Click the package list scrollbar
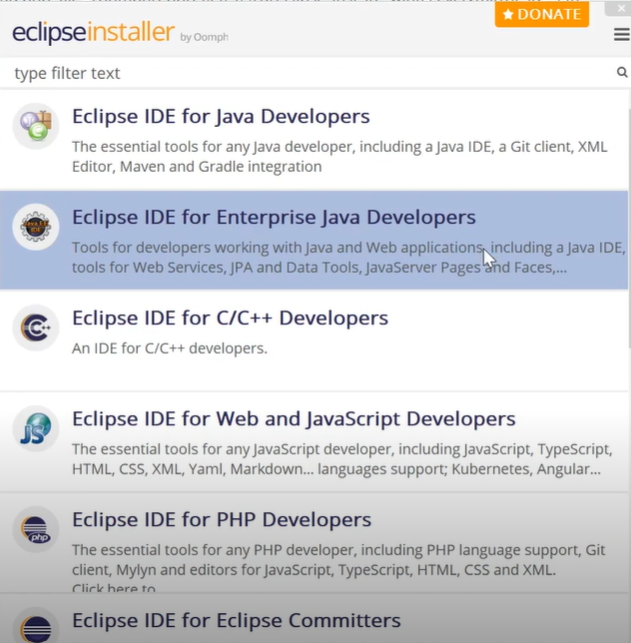The height and width of the screenshot is (643, 631). (x=630, y=229)
